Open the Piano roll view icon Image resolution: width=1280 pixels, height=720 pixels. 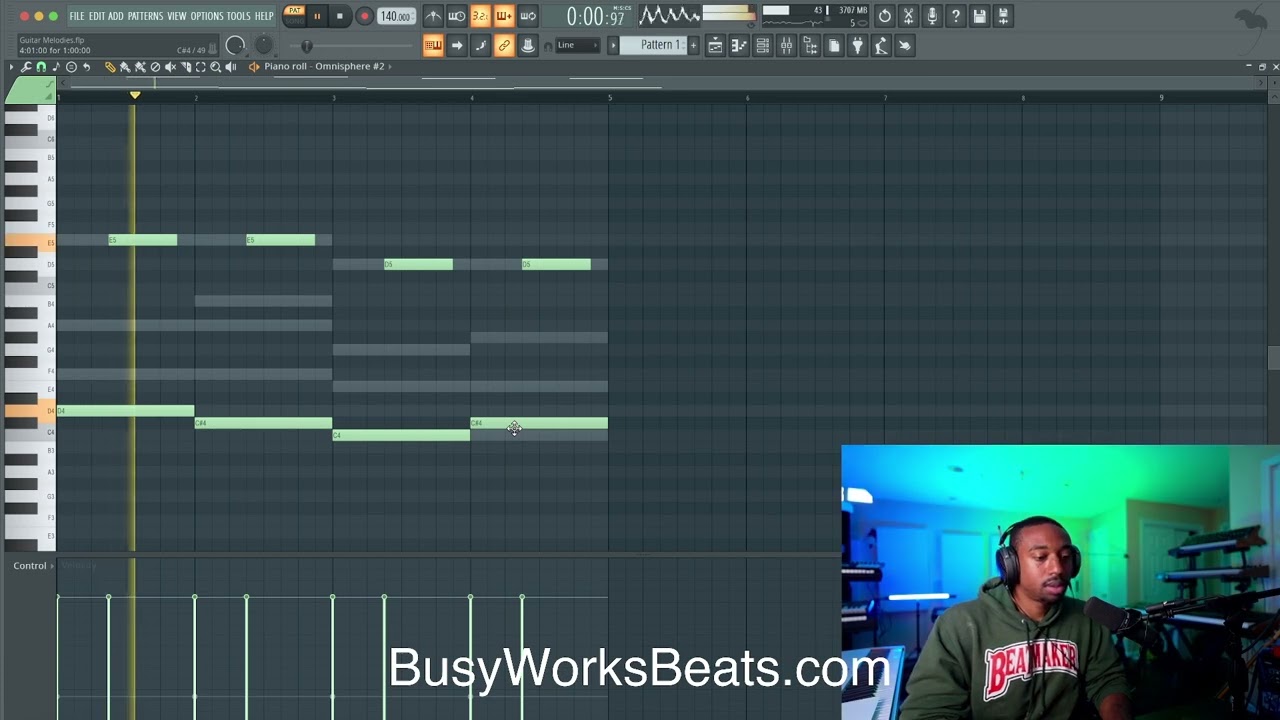tap(739, 45)
